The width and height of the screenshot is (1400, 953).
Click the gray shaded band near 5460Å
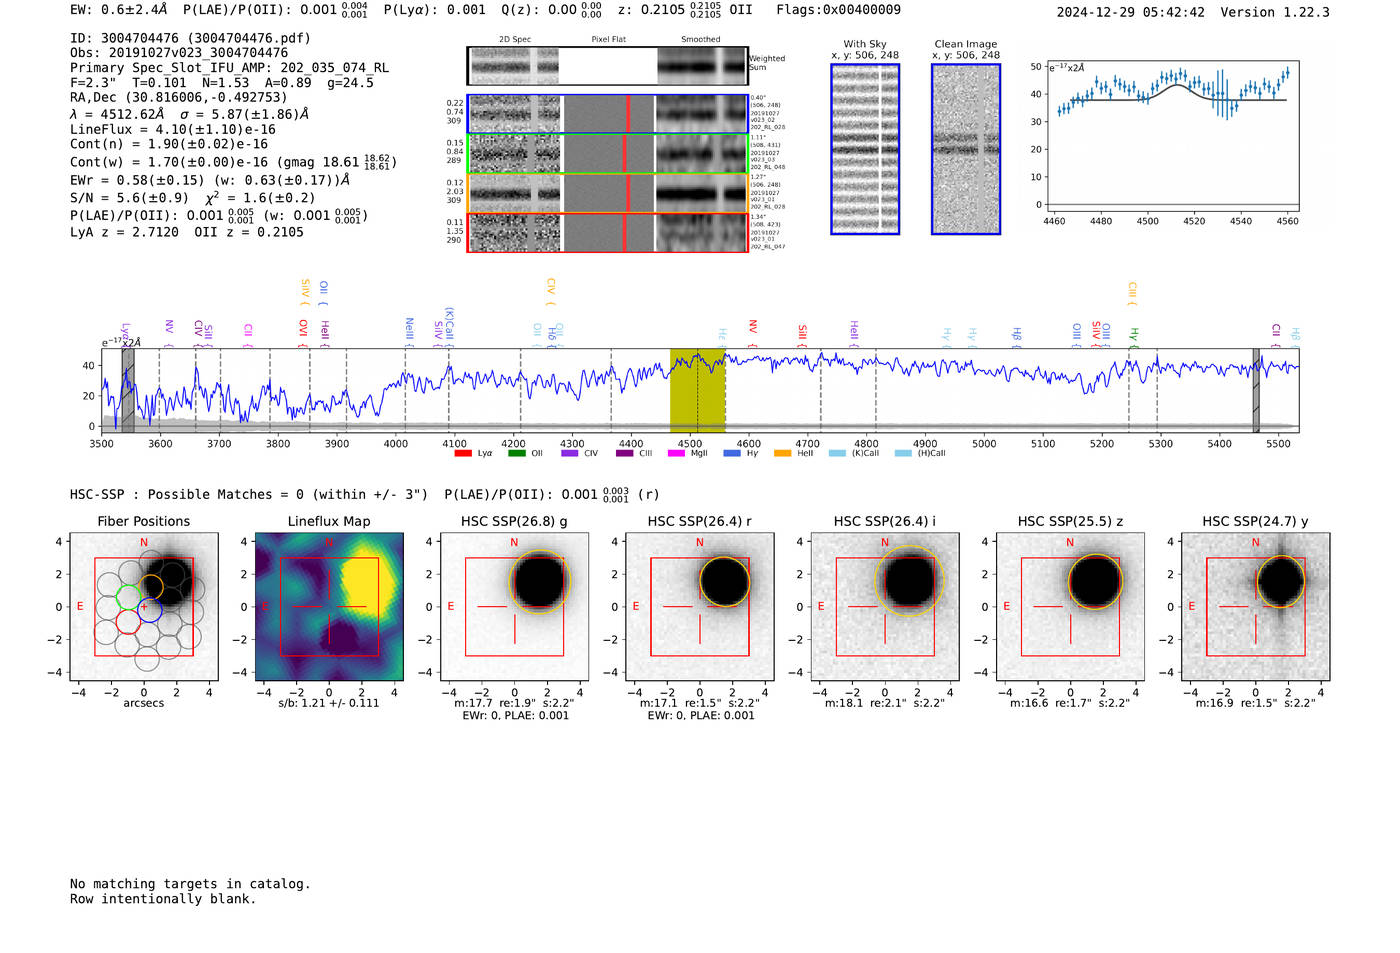pyautogui.click(x=1256, y=390)
